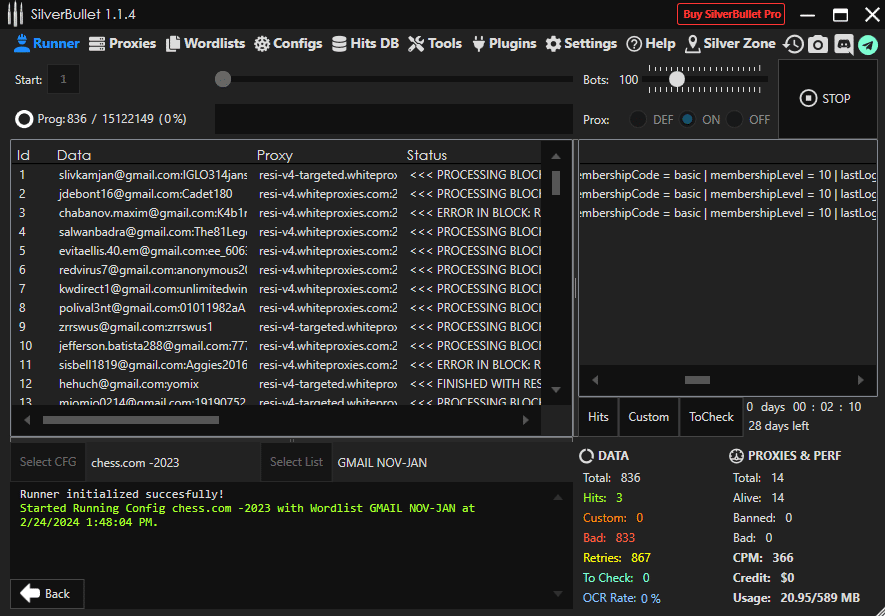Click the camera screenshot icon

pyautogui.click(x=818, y=44)
